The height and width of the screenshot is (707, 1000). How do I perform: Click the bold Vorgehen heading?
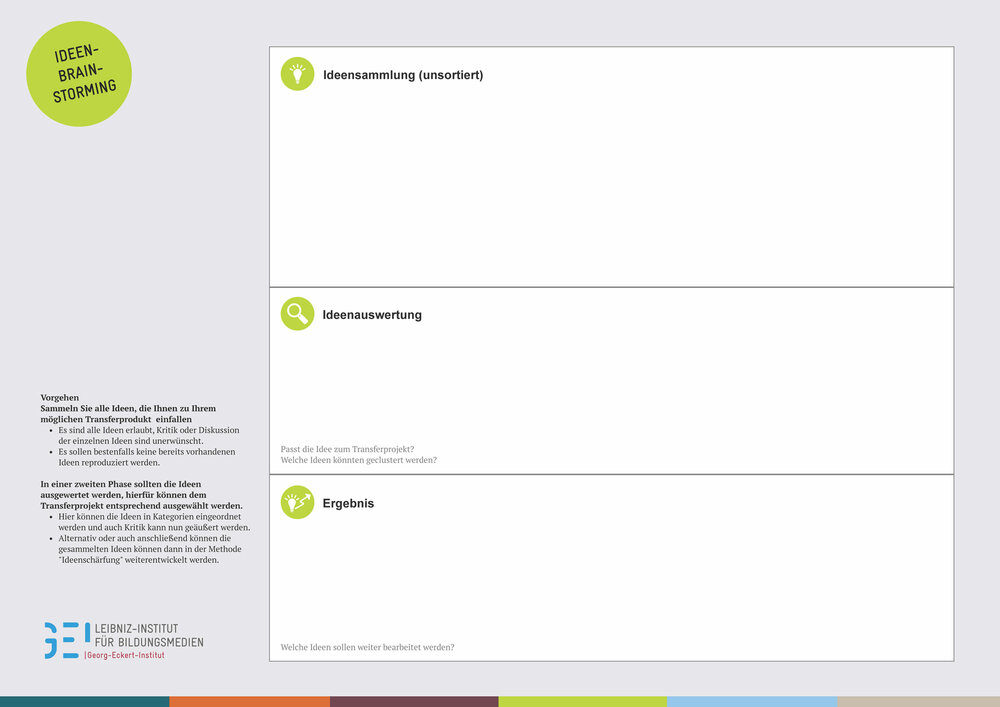click(60, 398)
